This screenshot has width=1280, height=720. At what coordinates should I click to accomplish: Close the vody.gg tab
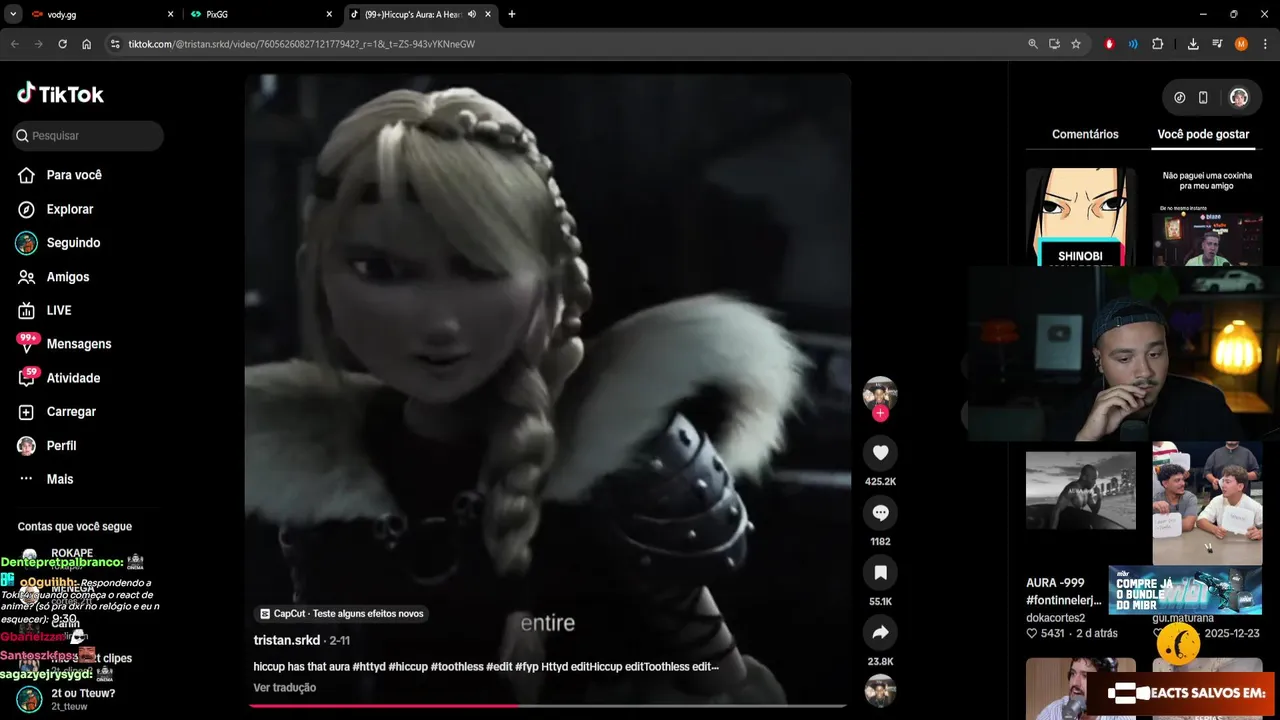(170, 14)
